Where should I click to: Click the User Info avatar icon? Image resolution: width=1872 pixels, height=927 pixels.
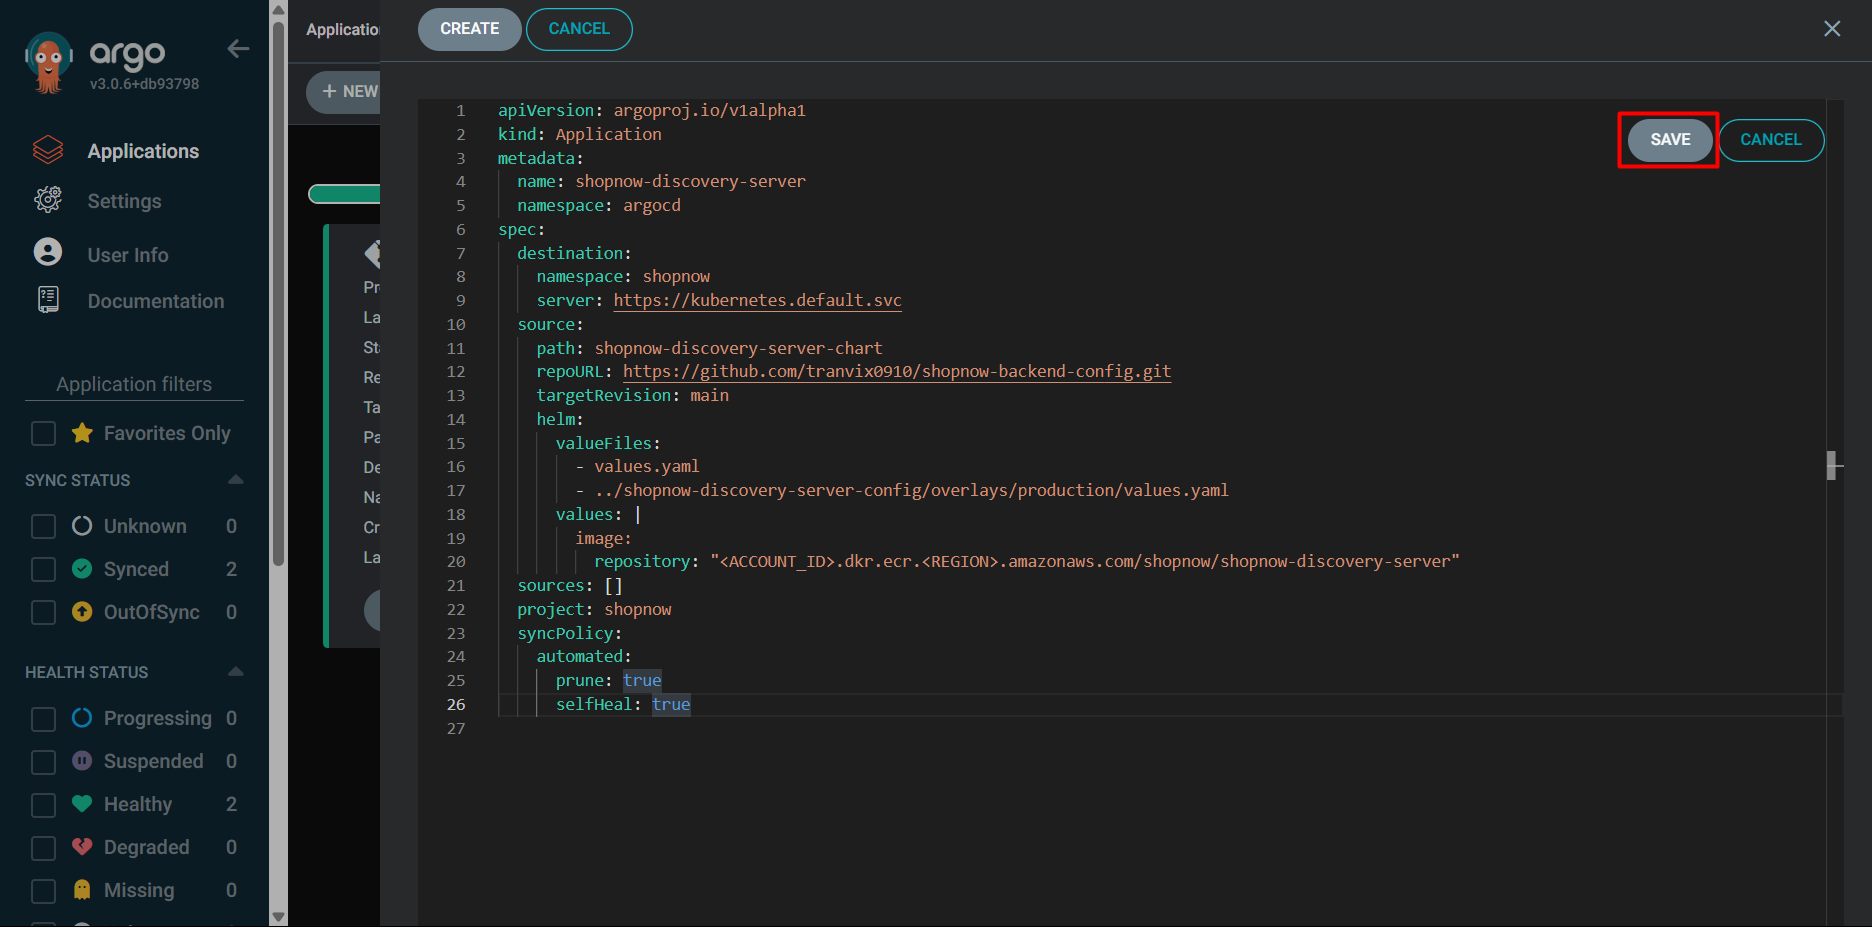click(48, 252)
